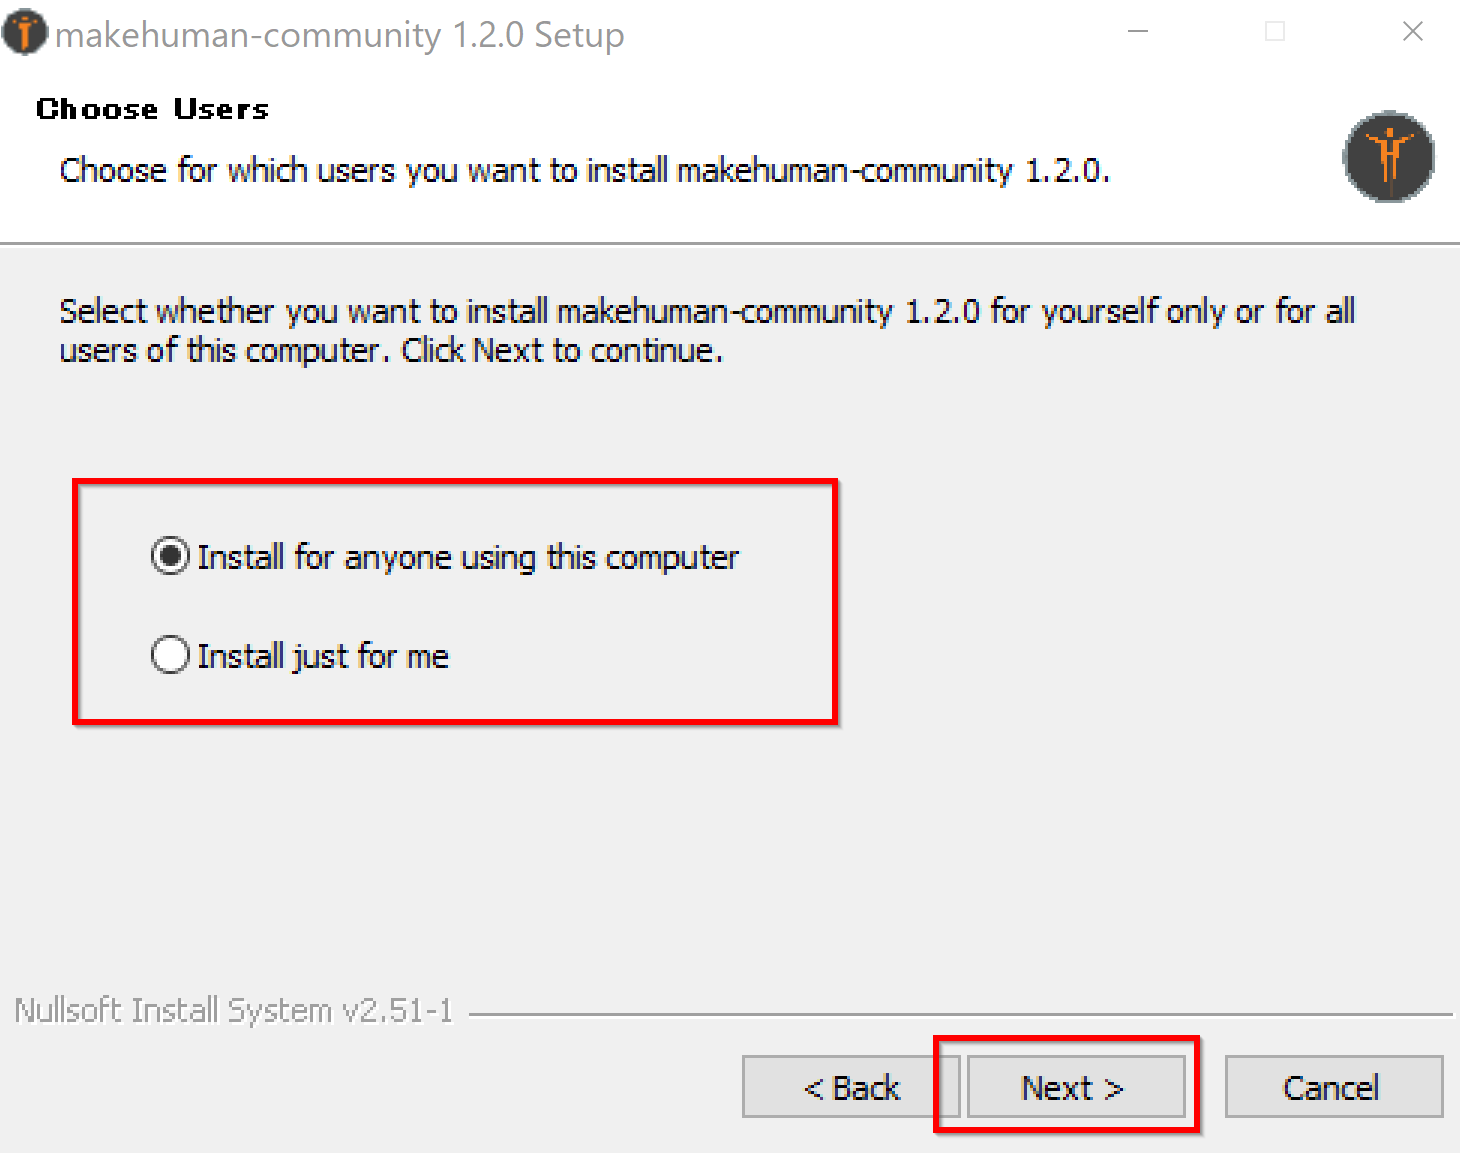Click the 'Click Next to continue' sentence
Screen dimensions: 1460x1153
click(562, 350)
